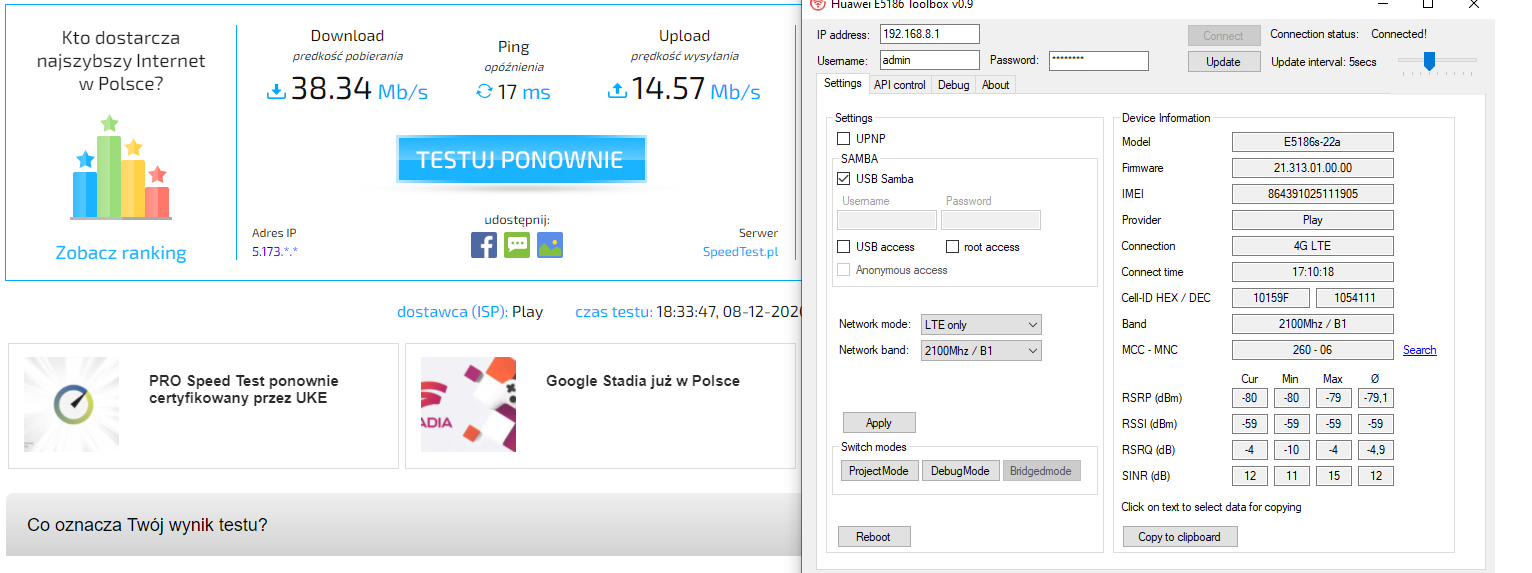Click the DebugMode button
The width and height of the screenshot is (1532, 573).
[960, 470]
